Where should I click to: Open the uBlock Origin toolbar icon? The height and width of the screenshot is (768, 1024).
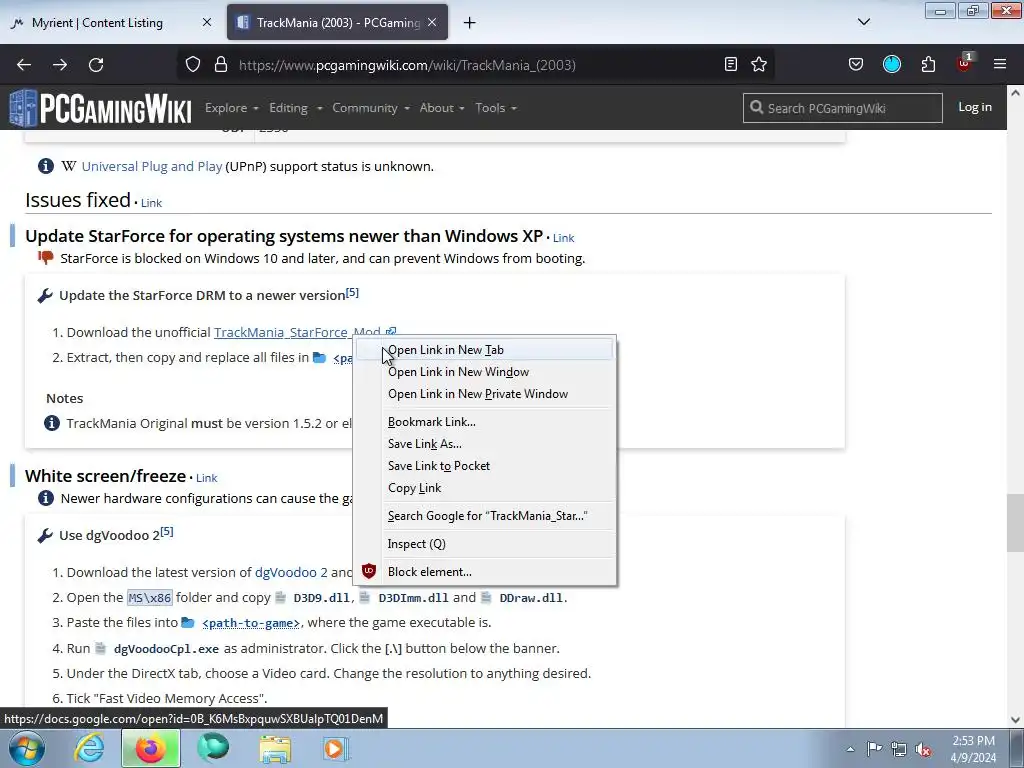[x=964, y=63]
